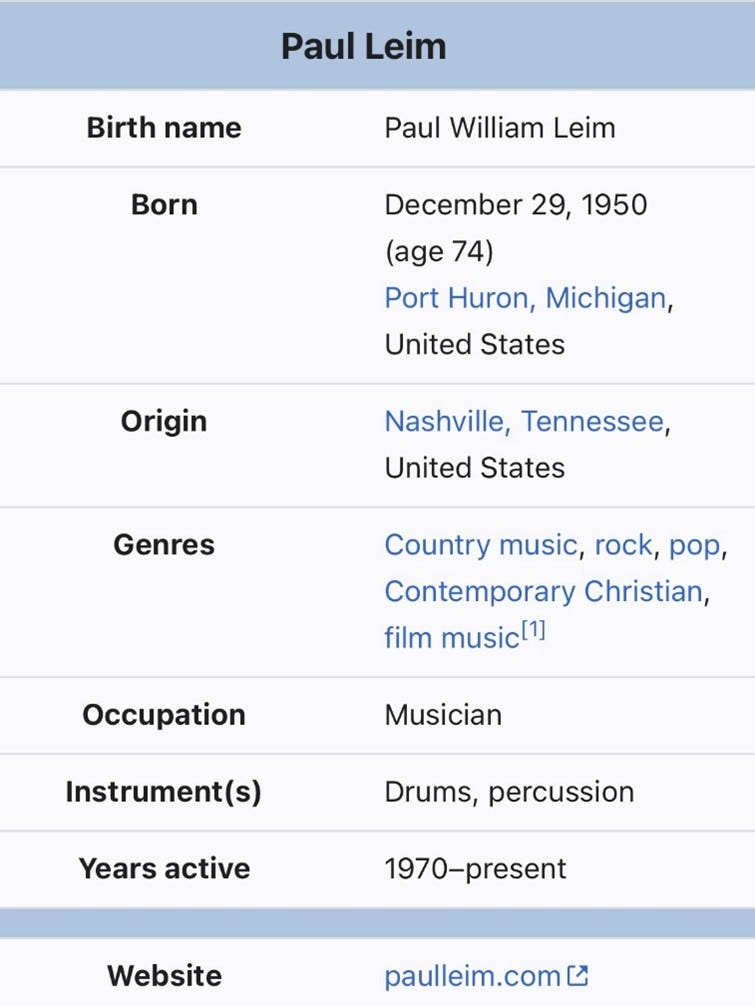Screen dimensions: 755x1006
Task: Open the Country music genre link
Action: coord(480,545)
